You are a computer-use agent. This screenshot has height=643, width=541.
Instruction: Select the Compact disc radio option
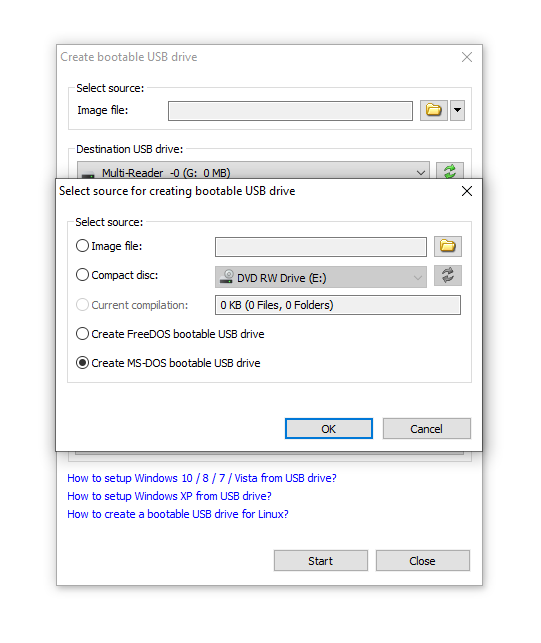click(82, 275)
